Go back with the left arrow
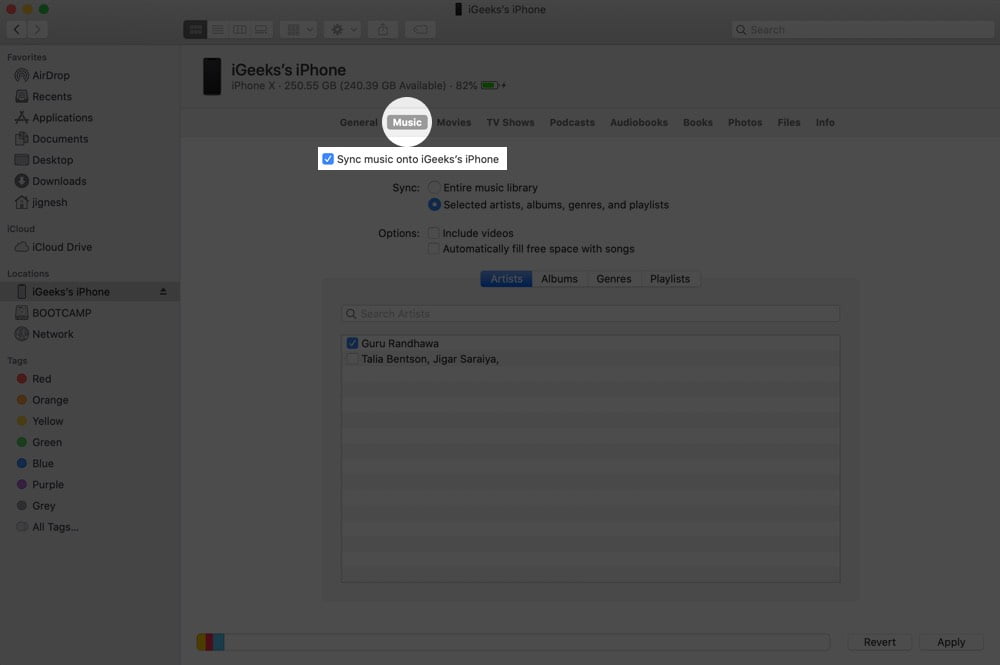Image resolution: width=1000 pixels, height=665 pixels. coord(17,29)
